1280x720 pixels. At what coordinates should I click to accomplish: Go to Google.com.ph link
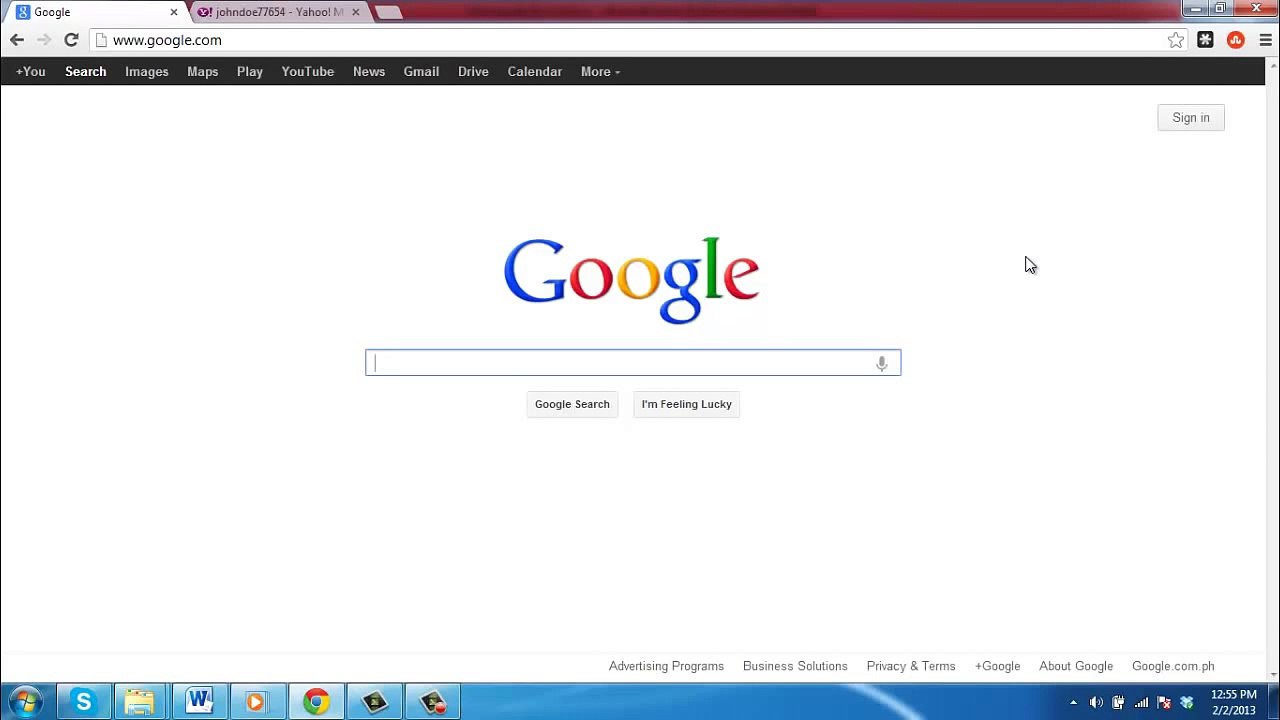(1173, 666)
